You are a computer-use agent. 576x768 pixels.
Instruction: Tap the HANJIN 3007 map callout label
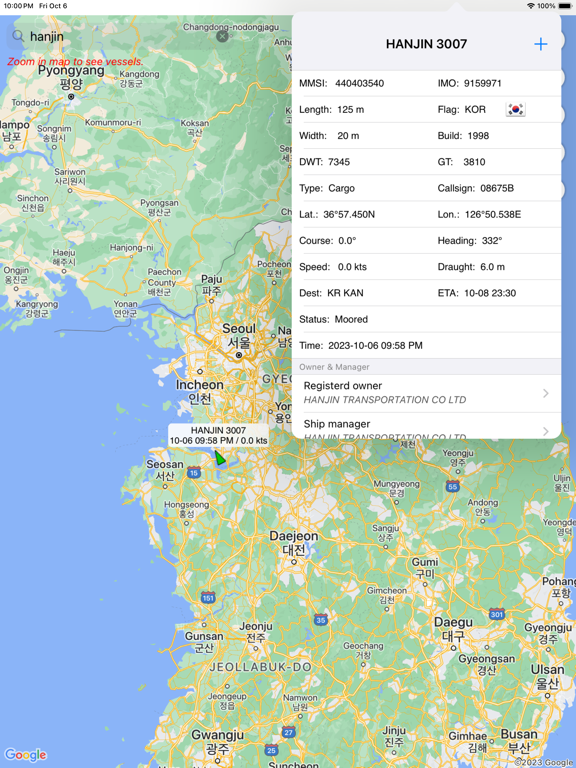[218, 435]
